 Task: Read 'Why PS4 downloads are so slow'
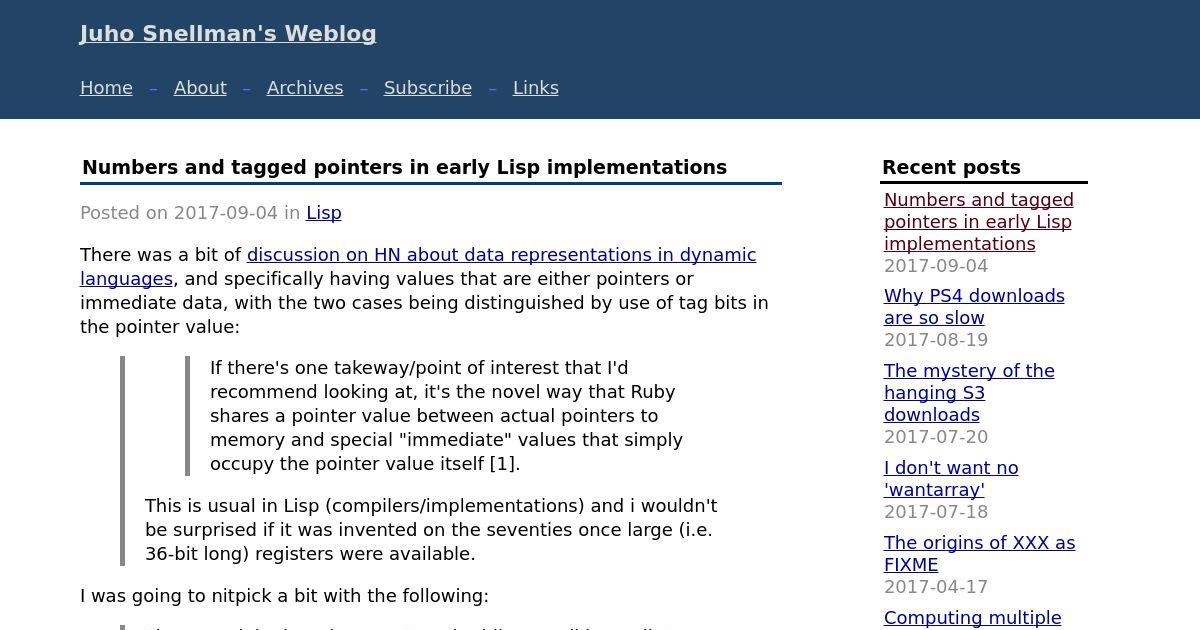click(974, 307)
